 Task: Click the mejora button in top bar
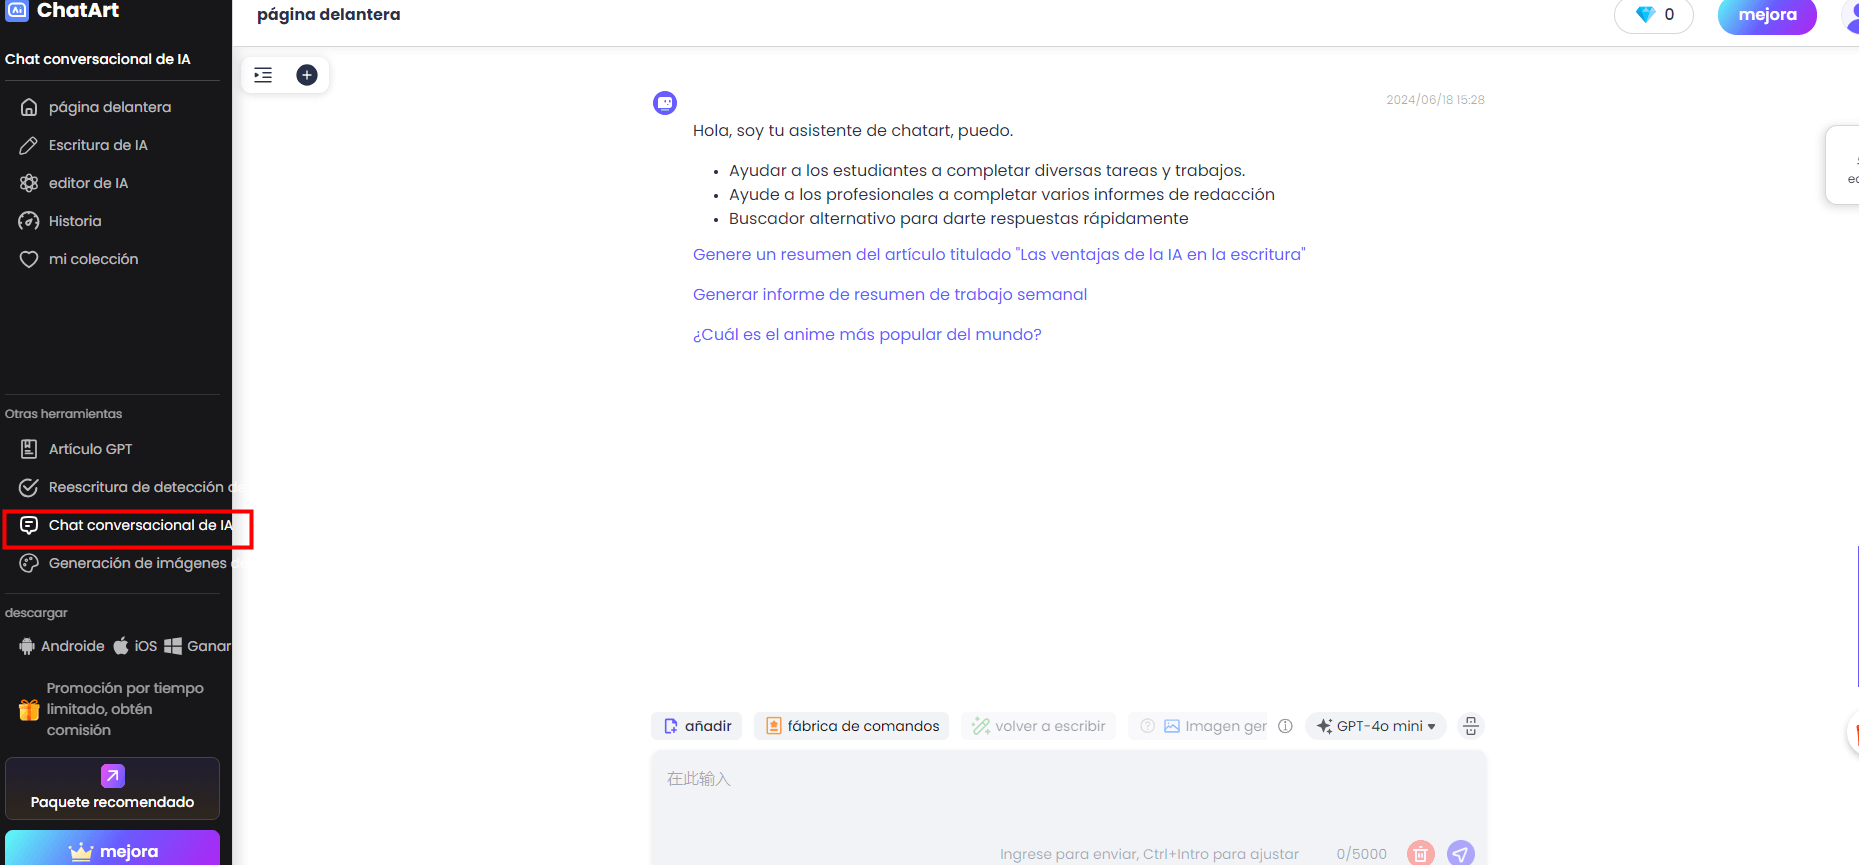point(1767,15)
